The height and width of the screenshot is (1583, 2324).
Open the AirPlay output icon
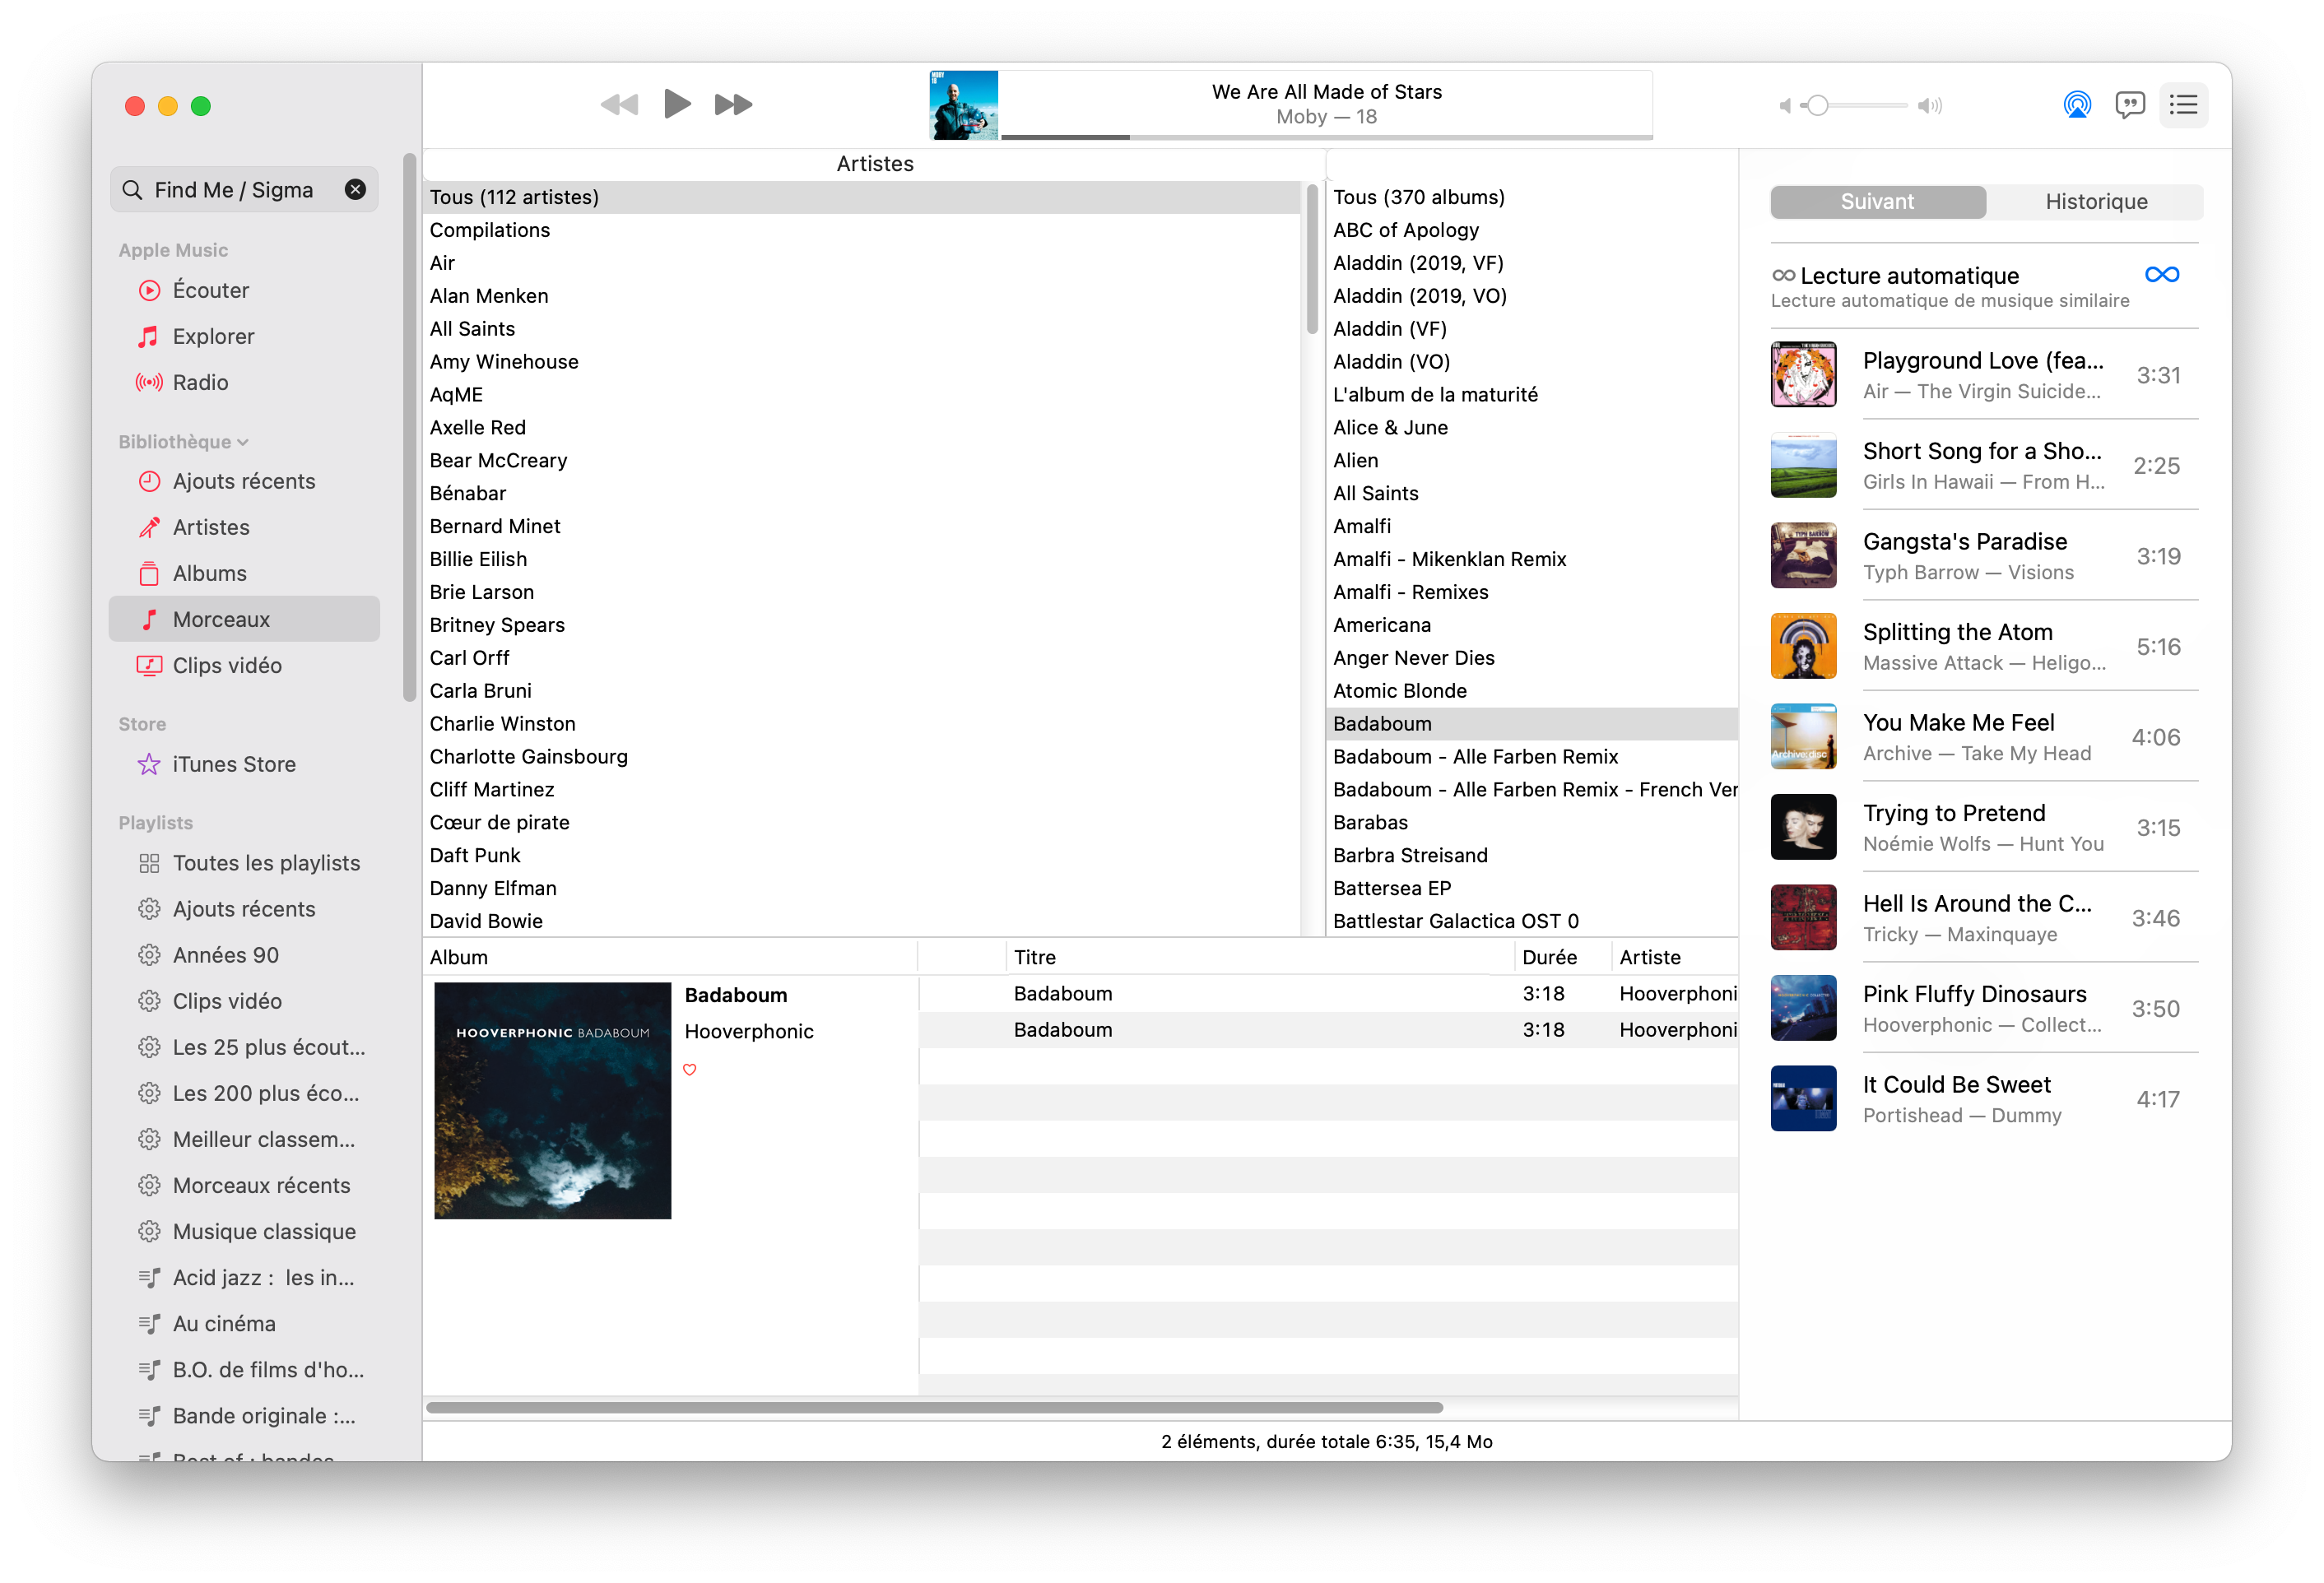tap(2077, 104)
